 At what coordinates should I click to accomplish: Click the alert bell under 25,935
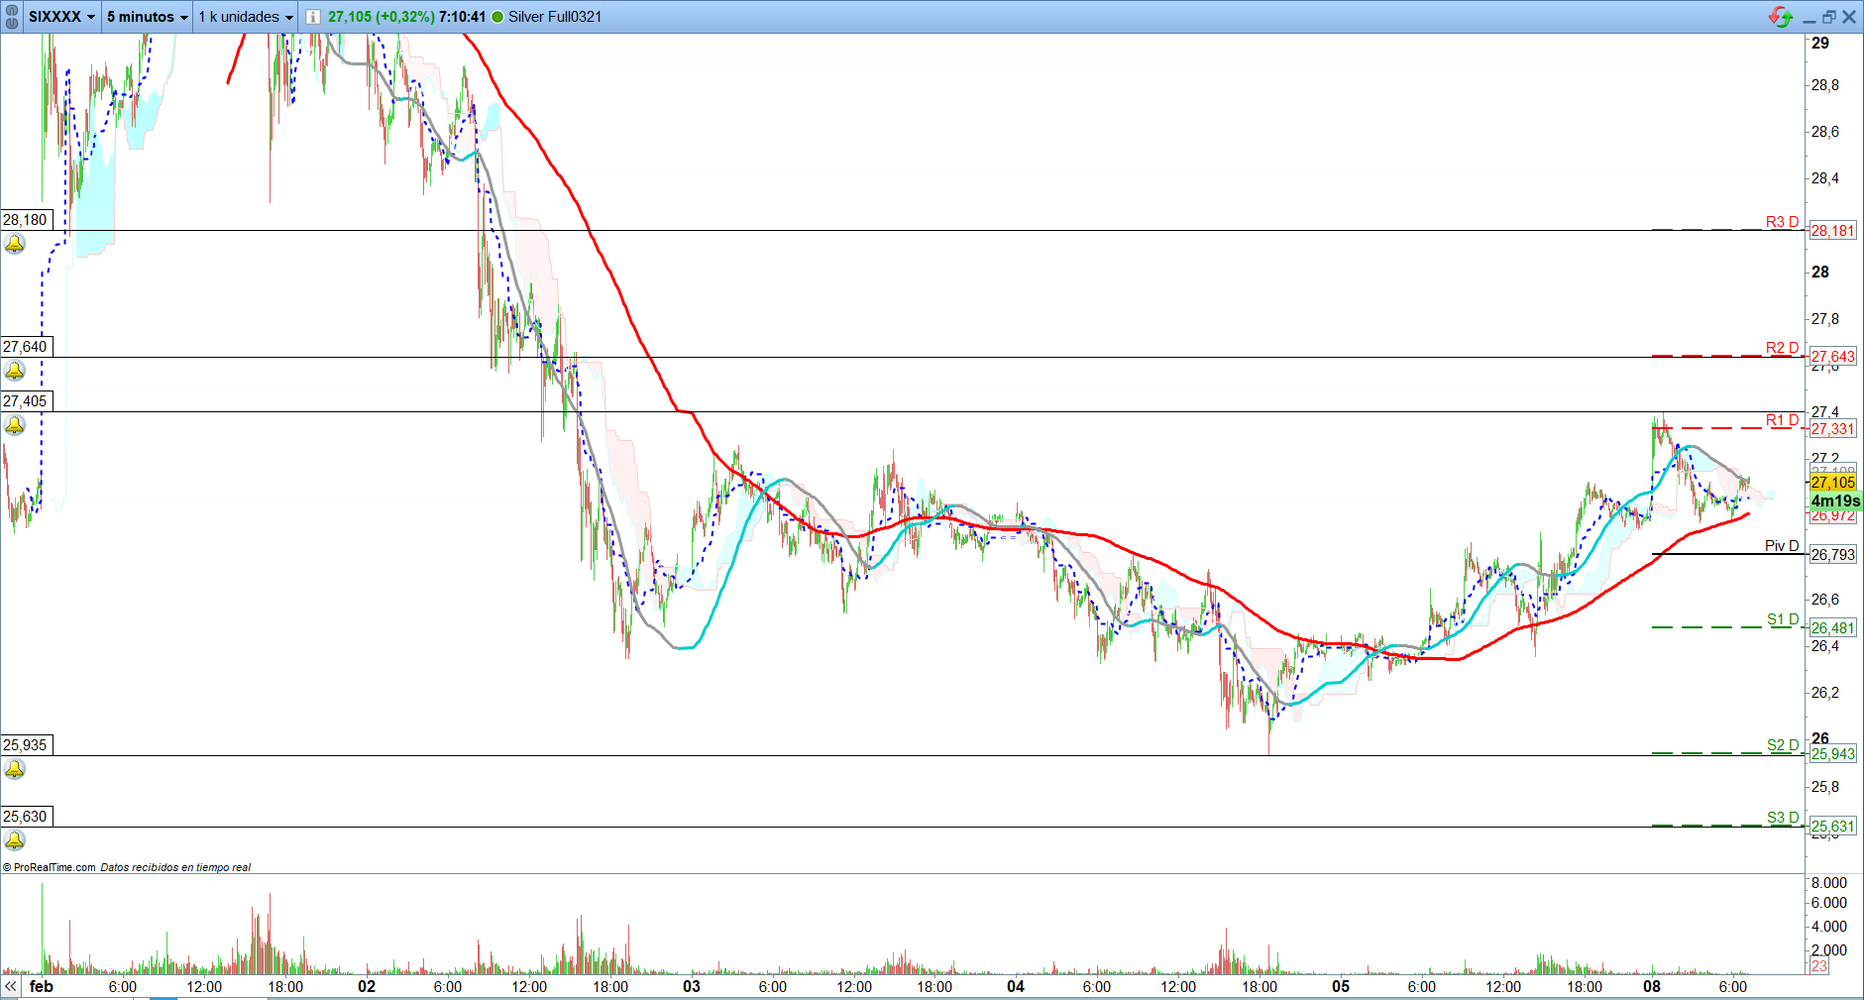click(x=15, y=769)
